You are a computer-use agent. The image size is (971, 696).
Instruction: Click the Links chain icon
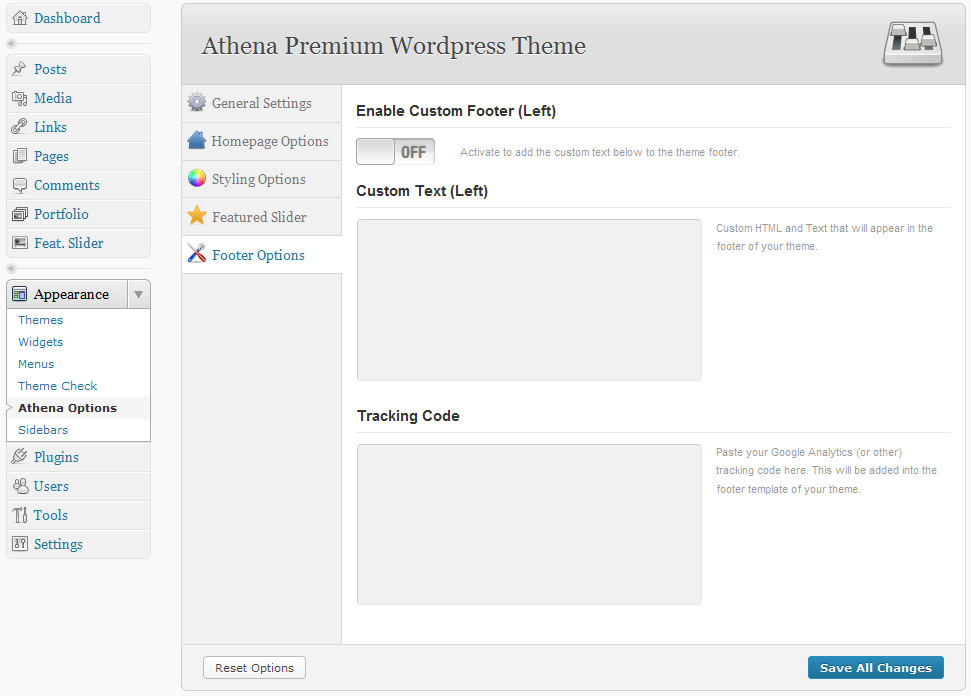coord(20,127)
